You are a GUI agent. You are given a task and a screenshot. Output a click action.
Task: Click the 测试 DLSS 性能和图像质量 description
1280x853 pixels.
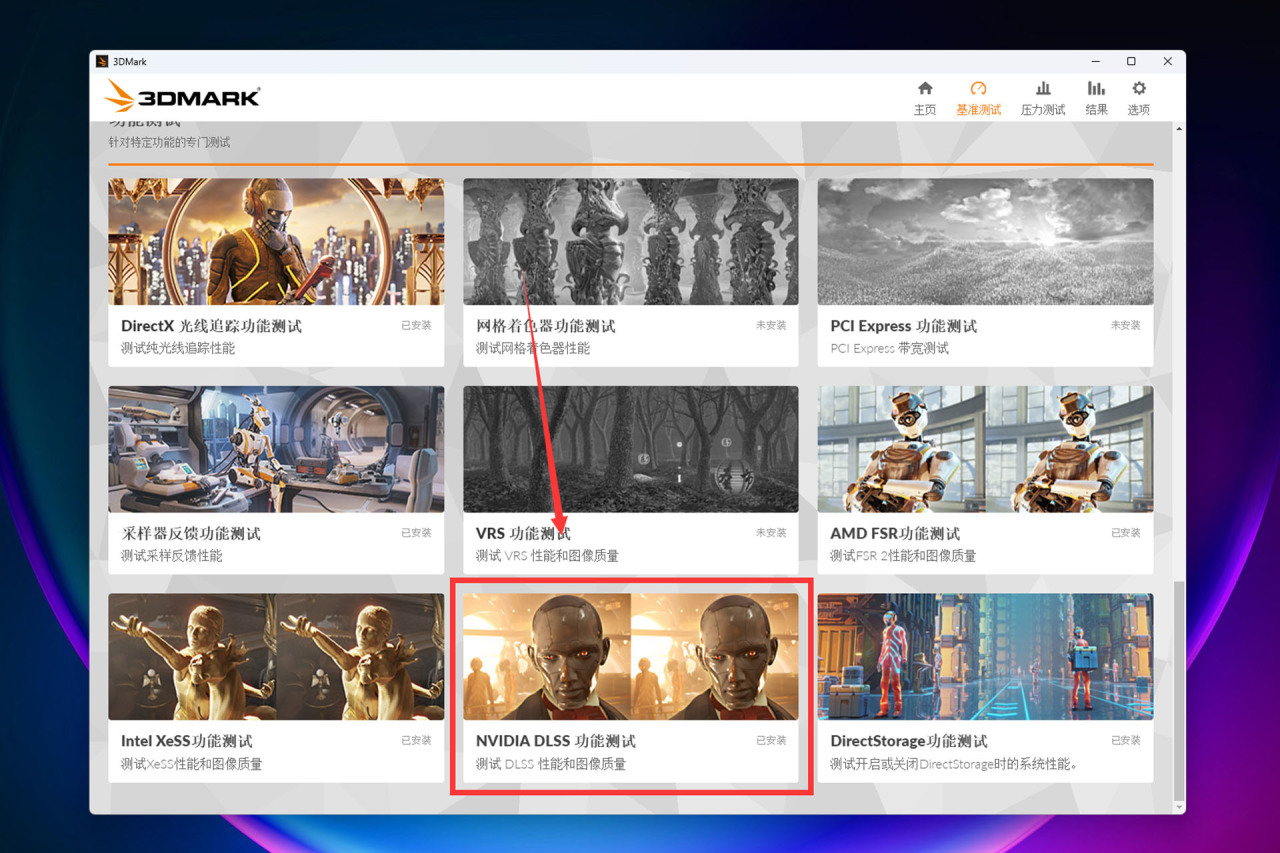(551, 764)
